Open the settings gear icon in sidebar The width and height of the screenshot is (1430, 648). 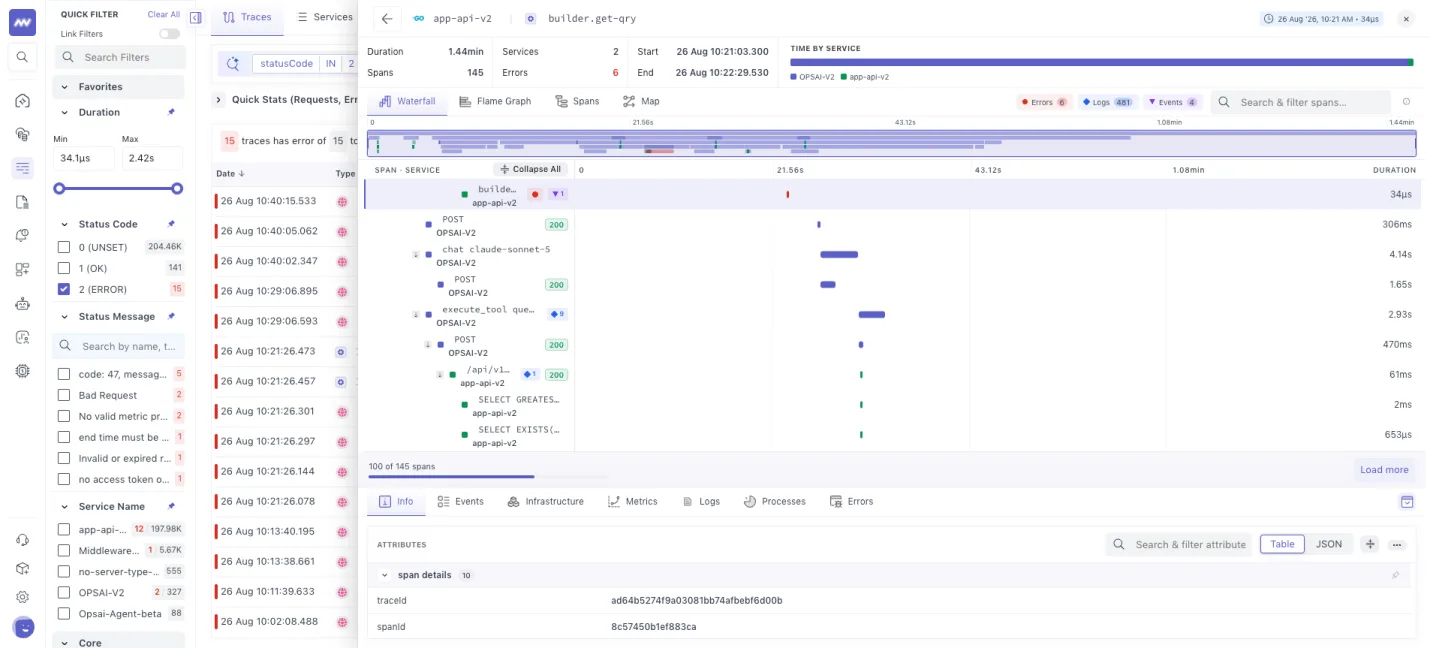point(22,597)
